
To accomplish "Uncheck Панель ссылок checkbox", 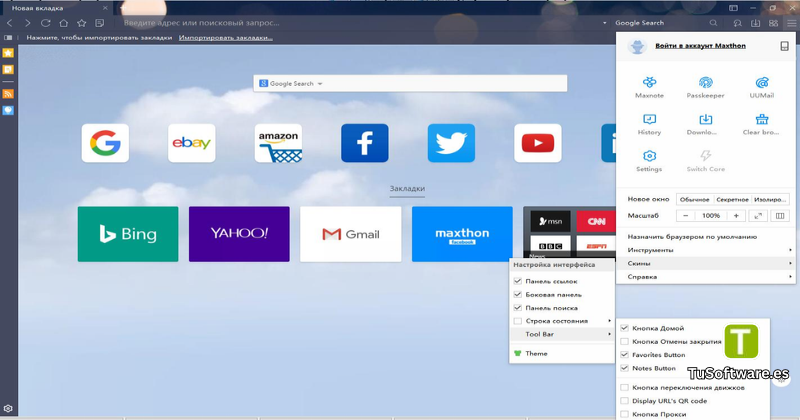I will (x=518, y=281).
